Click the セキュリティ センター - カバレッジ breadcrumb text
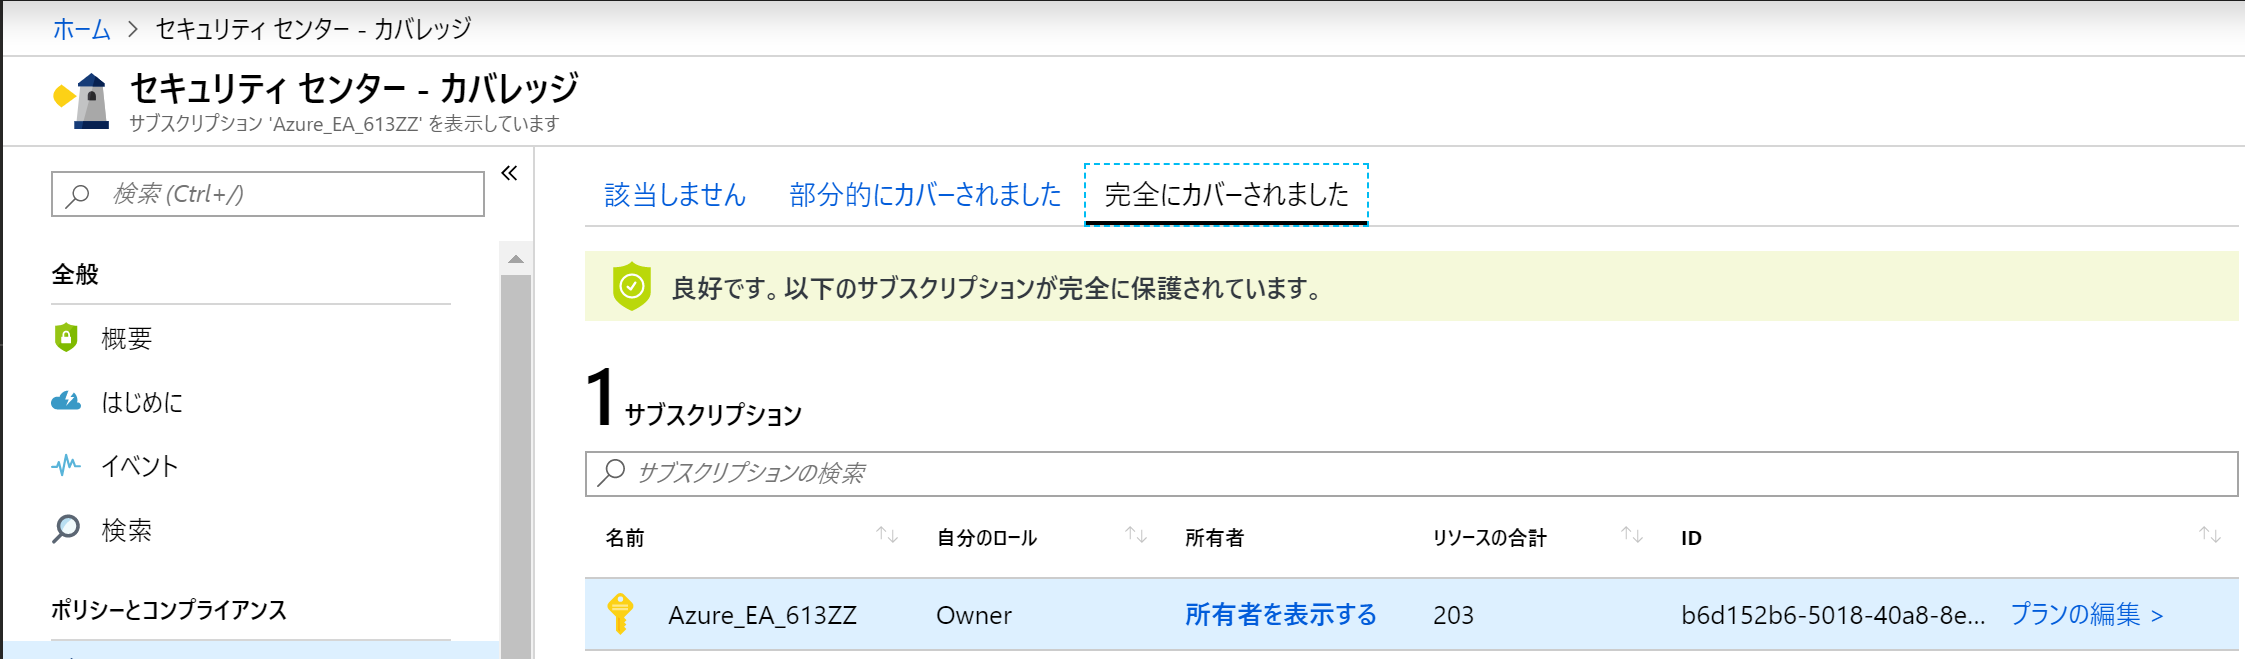 click(x=313, y=29)
